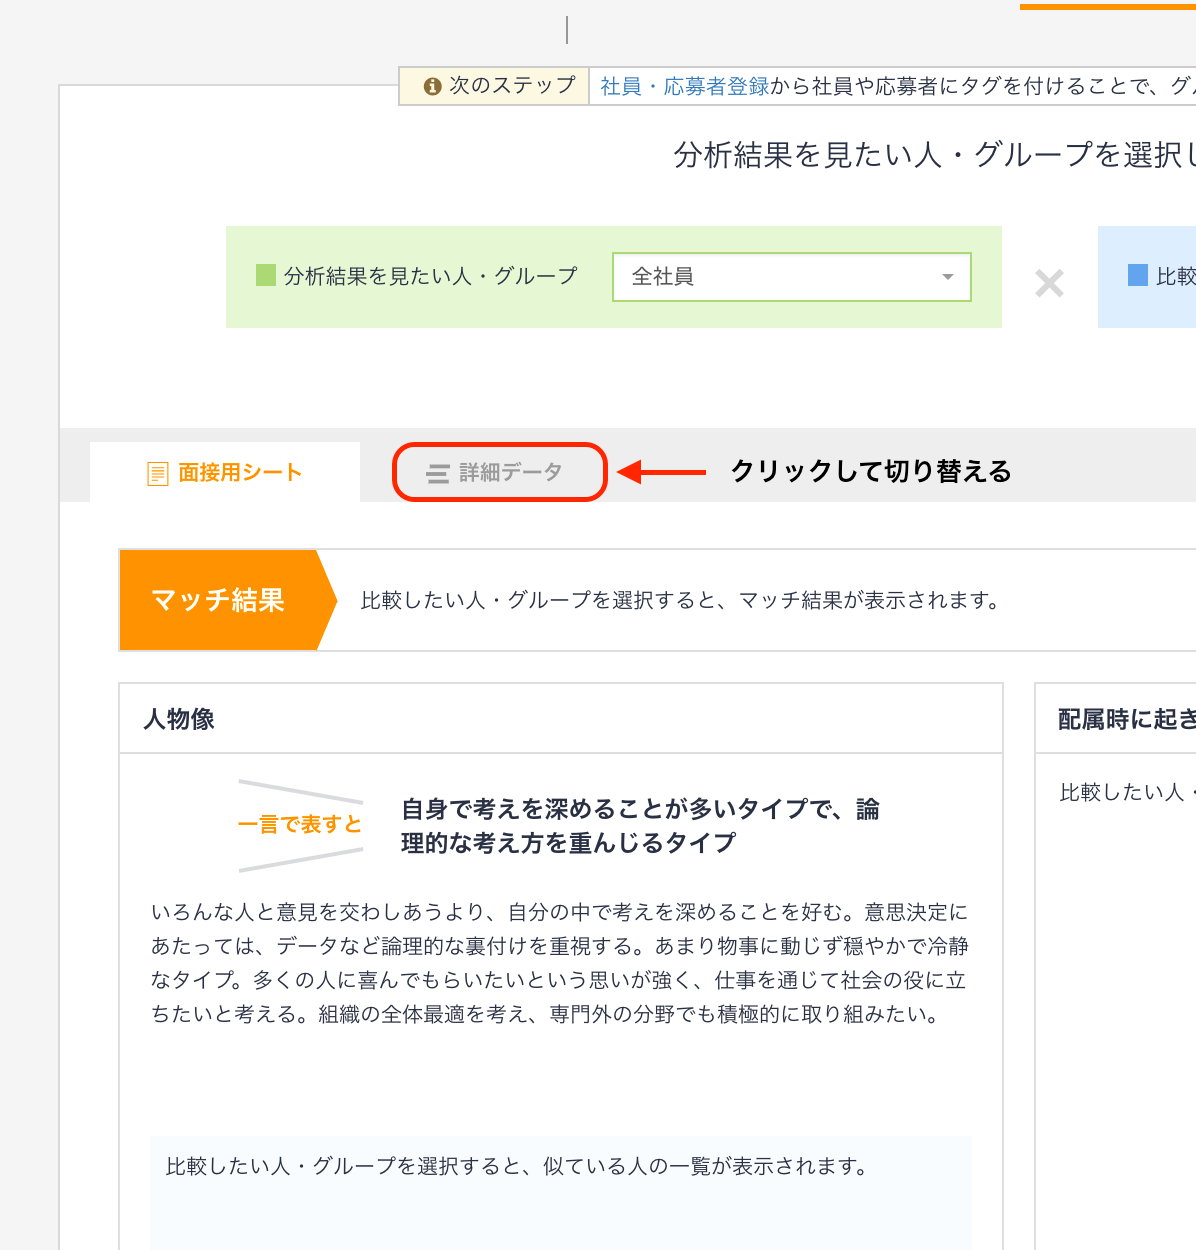Expand the person/group selection combo box

(791, 277)
